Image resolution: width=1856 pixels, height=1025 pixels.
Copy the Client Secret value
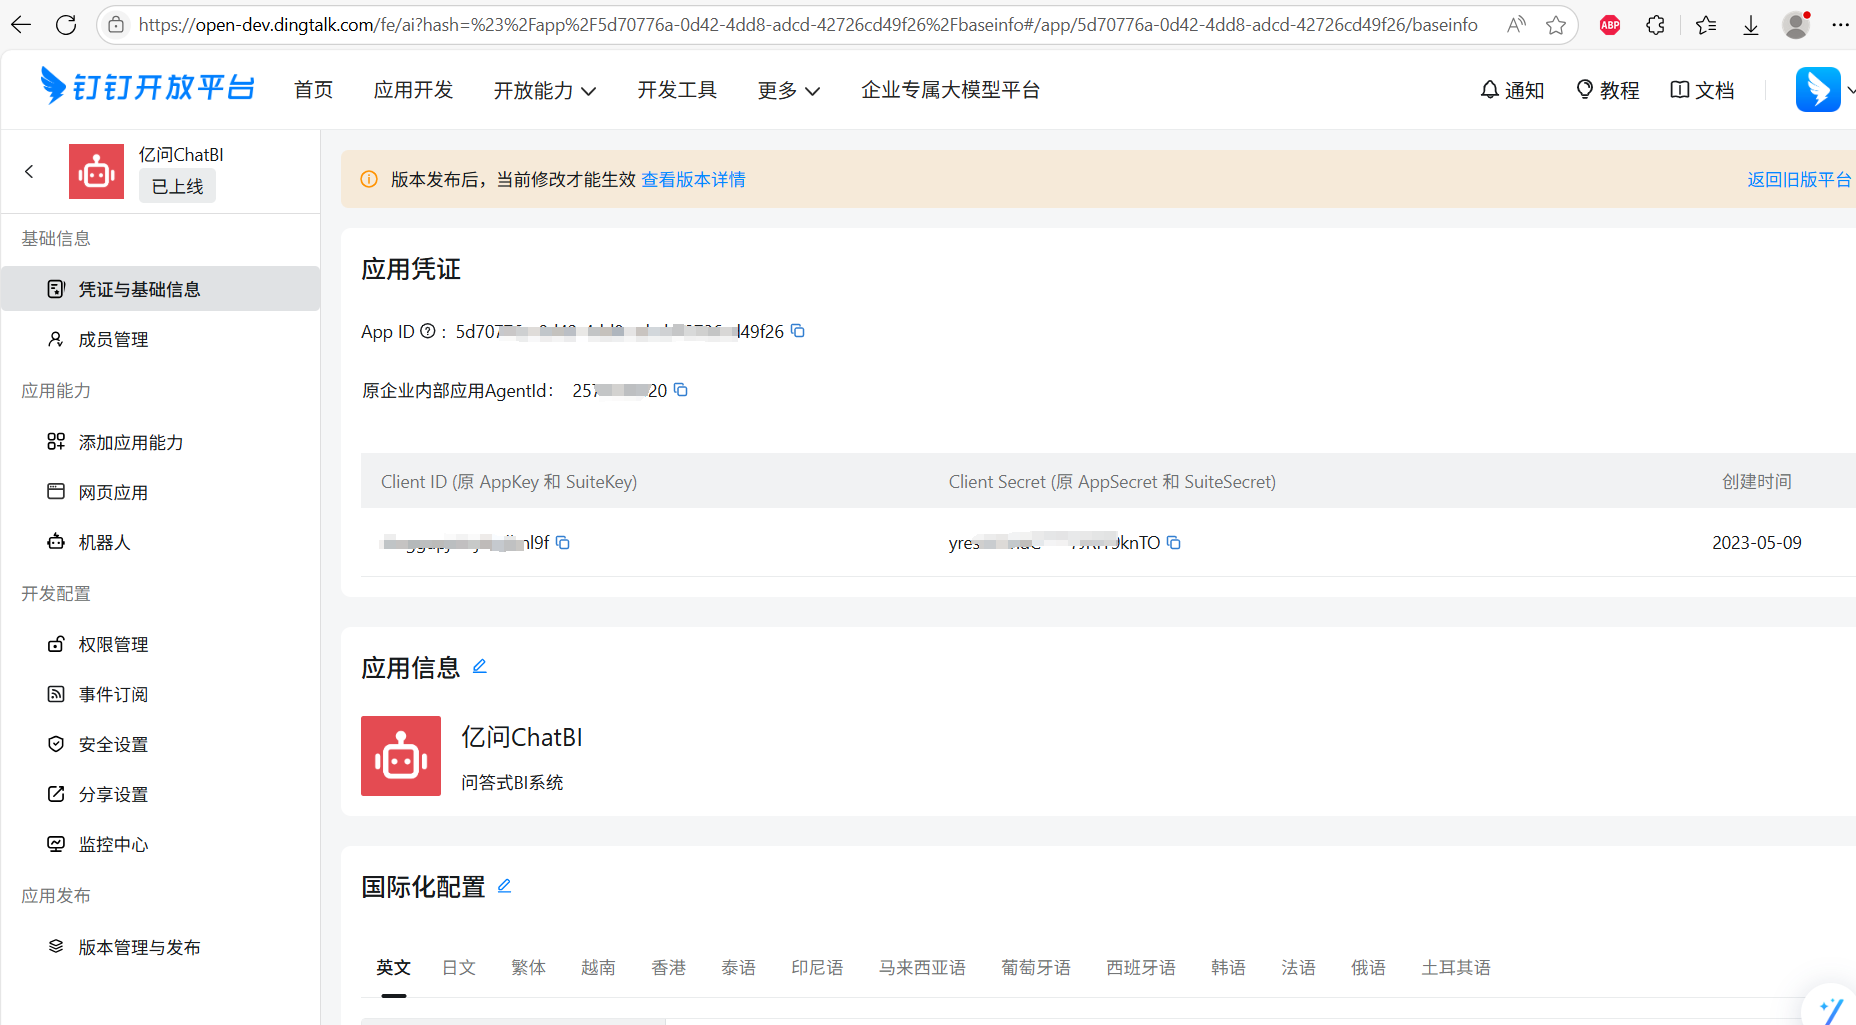tap(1174, 542)
